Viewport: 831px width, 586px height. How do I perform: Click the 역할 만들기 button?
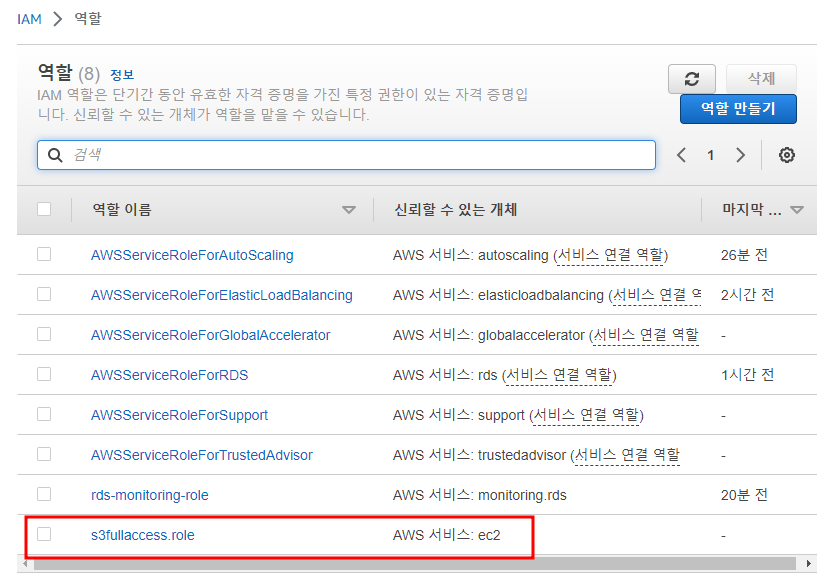[738, 109]
